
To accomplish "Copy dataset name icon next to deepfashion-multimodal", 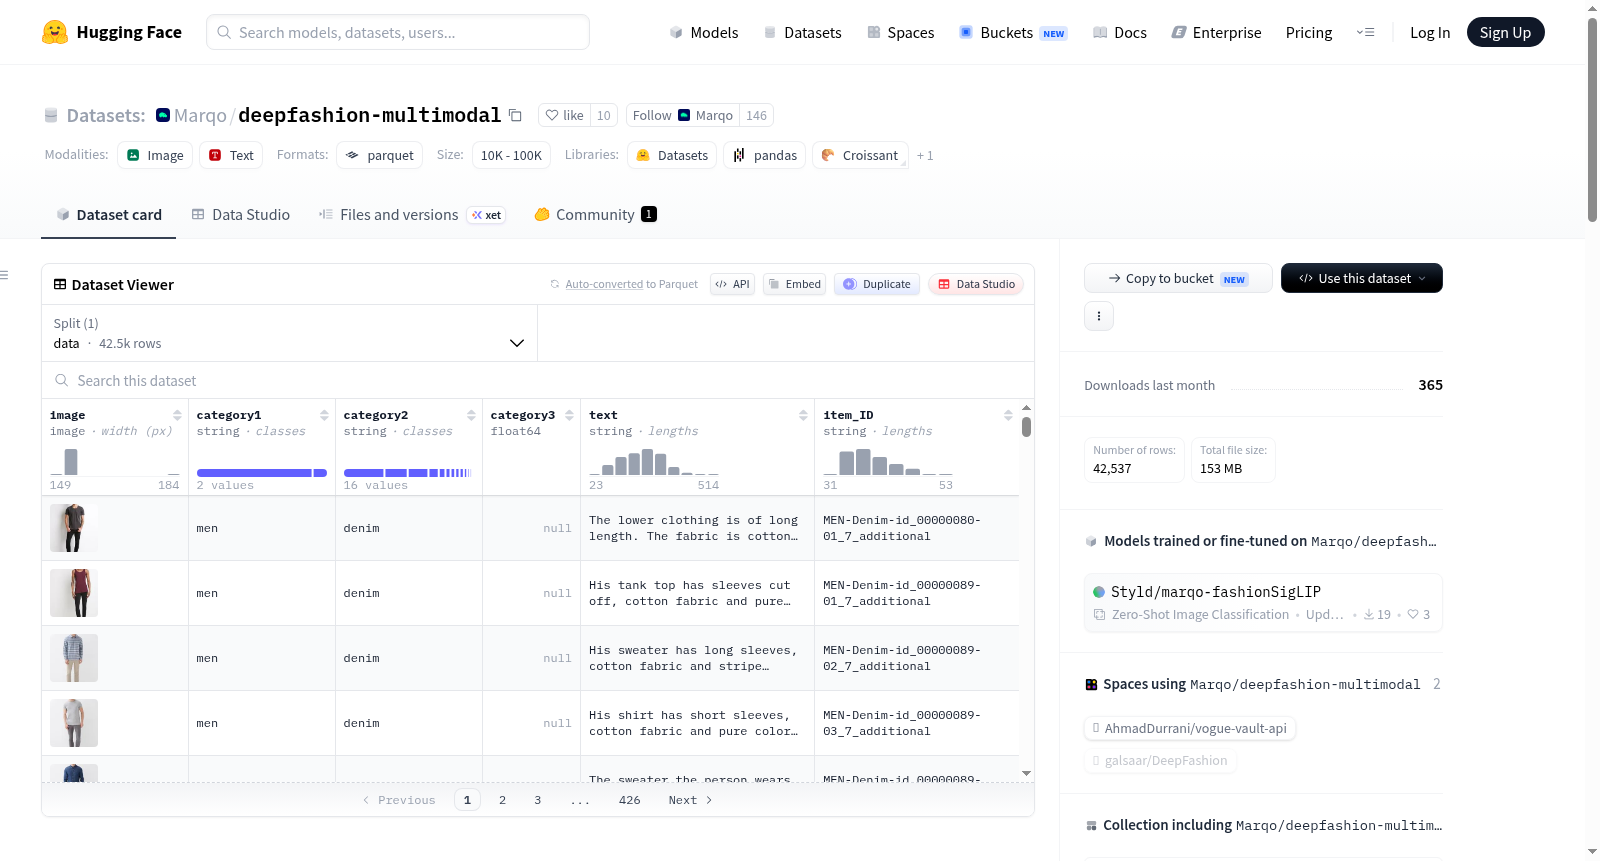I will tap(515, 115).
